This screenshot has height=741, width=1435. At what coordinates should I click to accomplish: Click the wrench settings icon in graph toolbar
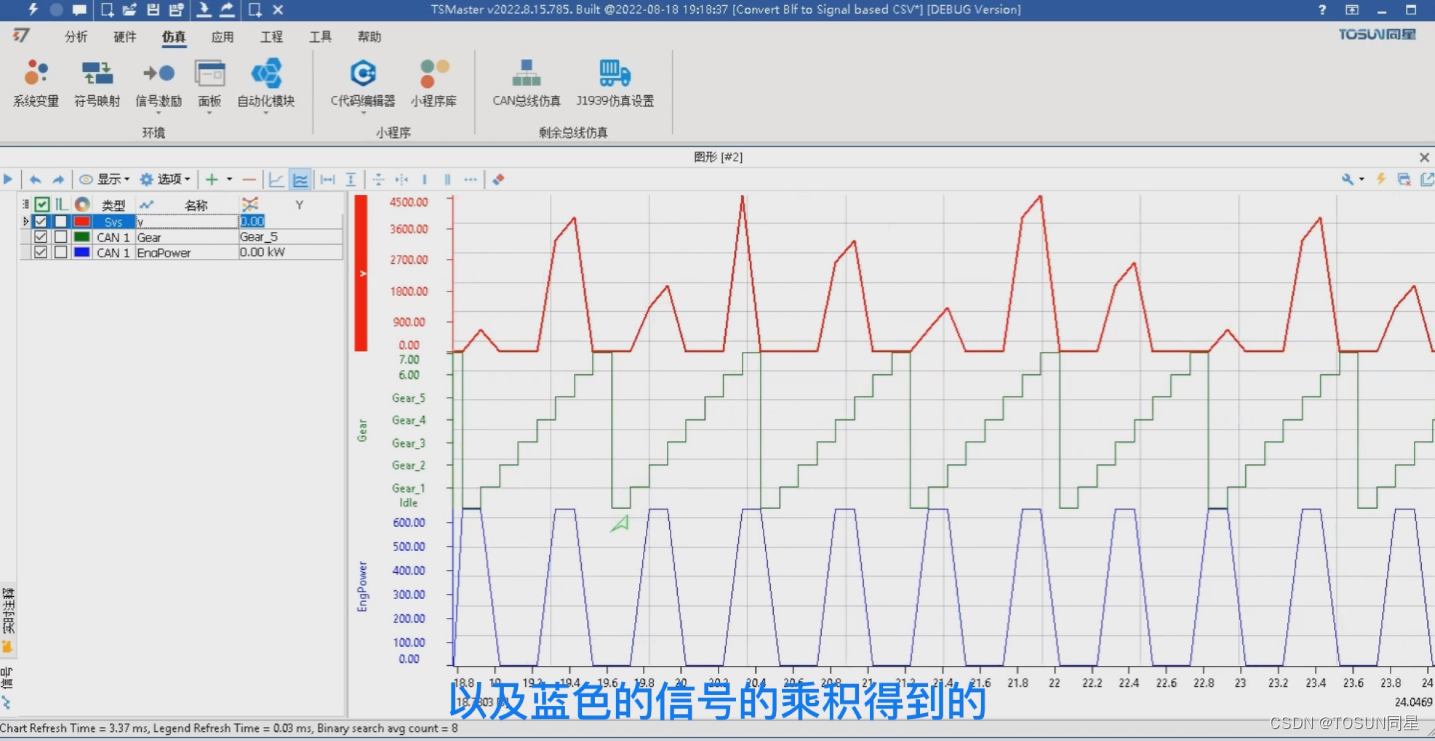point(1345,179)
